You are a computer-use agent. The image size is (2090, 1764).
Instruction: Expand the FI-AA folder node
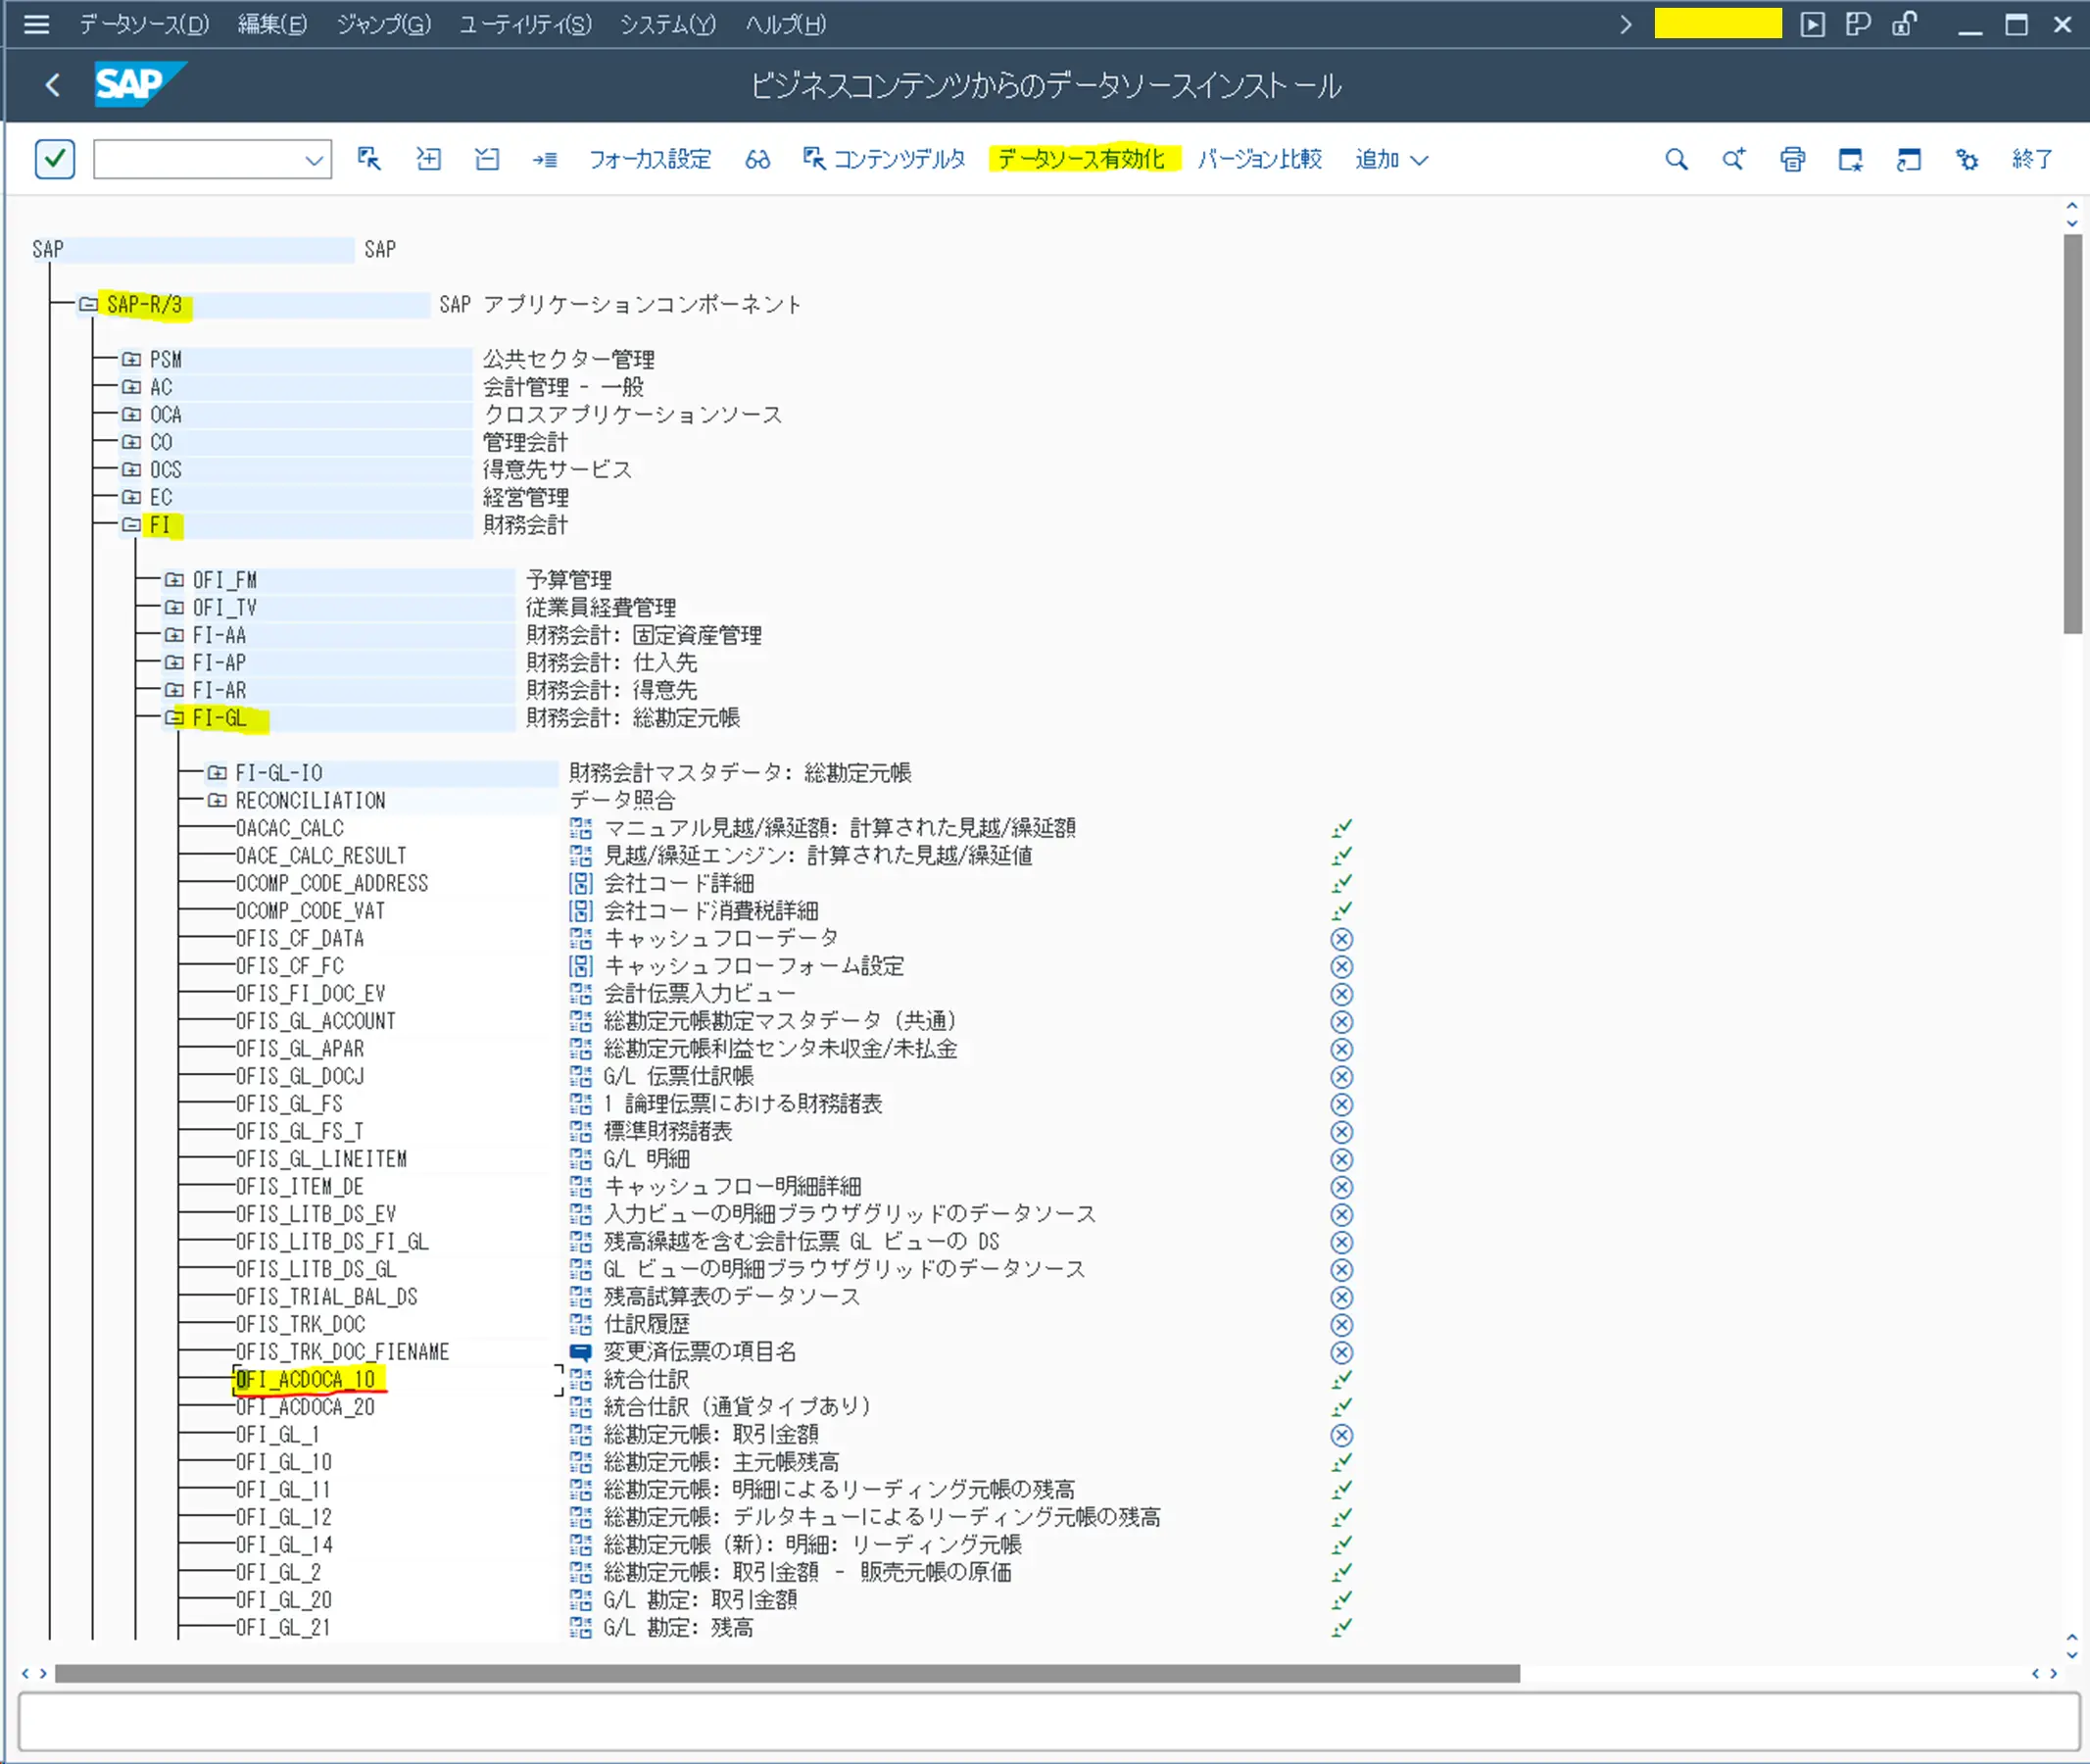(174, 635)
